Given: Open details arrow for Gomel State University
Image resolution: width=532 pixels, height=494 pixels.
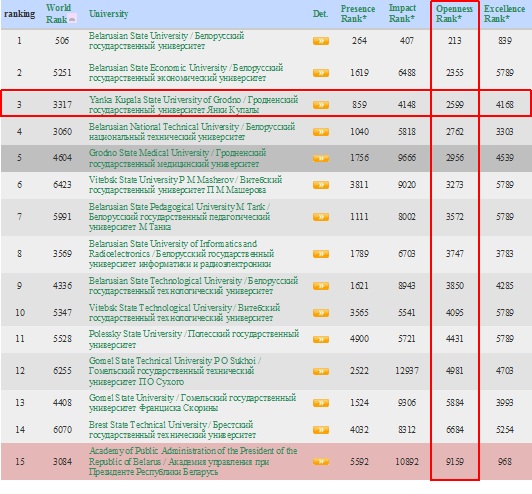Looking at the screenshot, I should click(x=321, y=403).
